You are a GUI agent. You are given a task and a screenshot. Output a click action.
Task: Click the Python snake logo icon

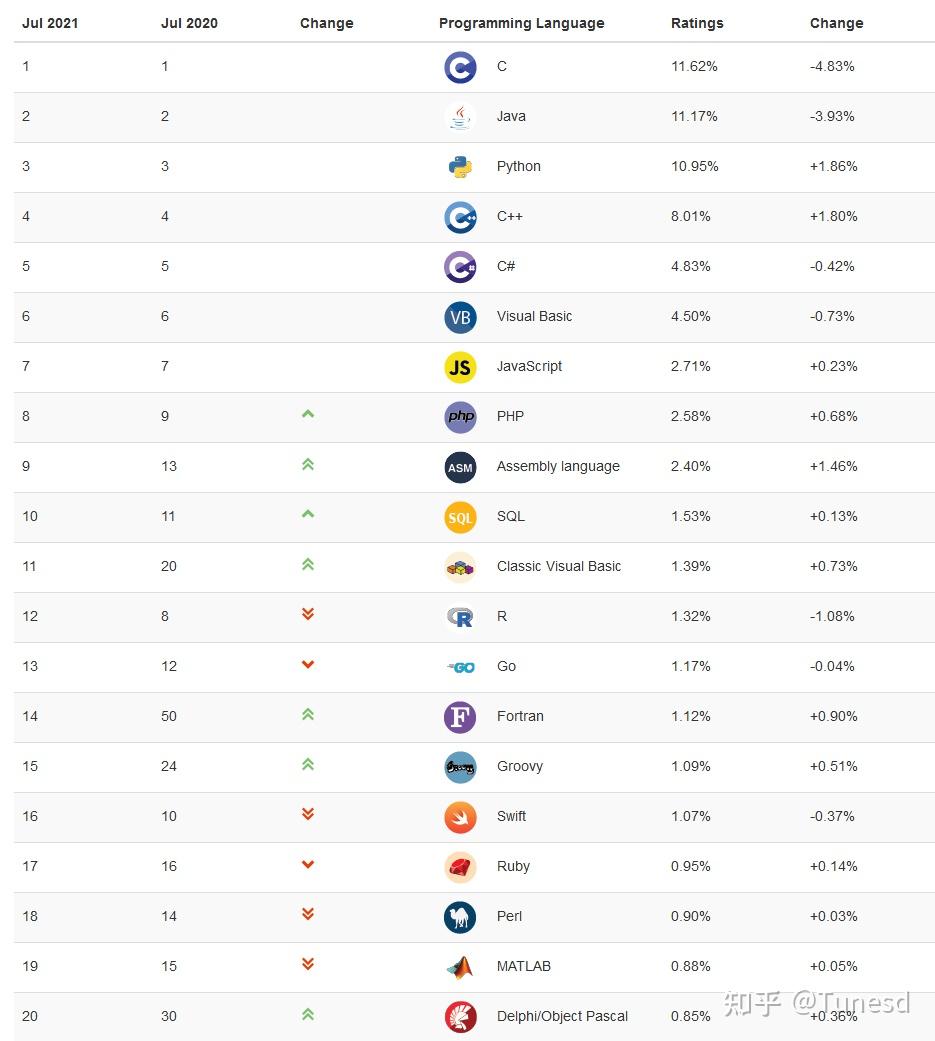point(460,167)
